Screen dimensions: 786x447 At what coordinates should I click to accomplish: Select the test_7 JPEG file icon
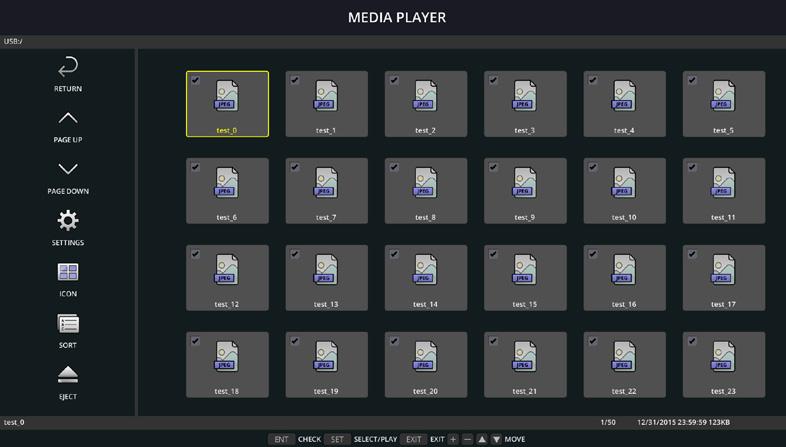click(326, 183)
